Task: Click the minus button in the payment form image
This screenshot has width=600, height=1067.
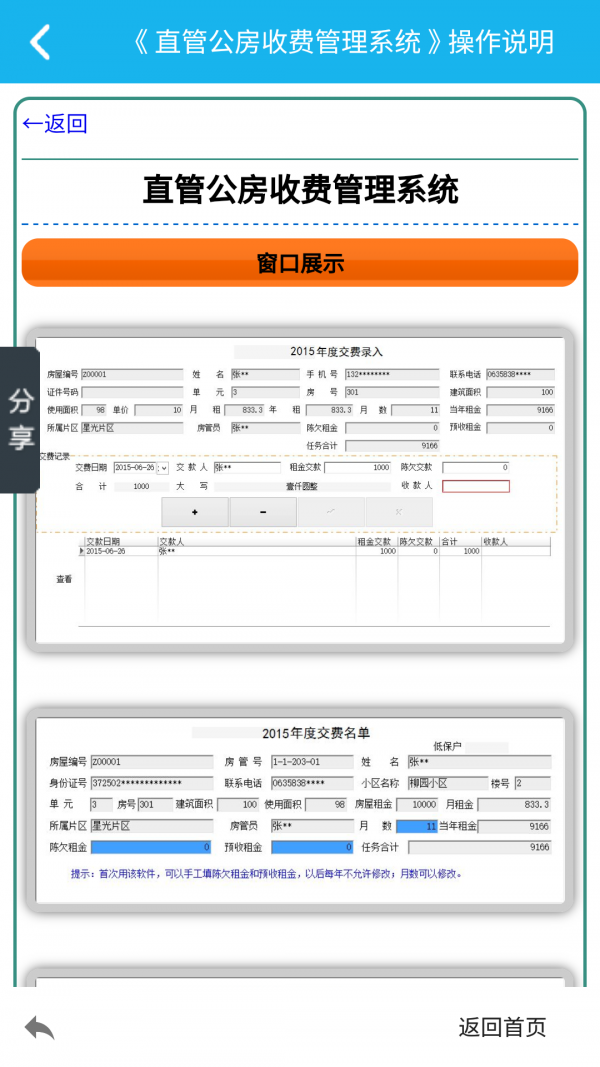Action: [x=263, y=512]
